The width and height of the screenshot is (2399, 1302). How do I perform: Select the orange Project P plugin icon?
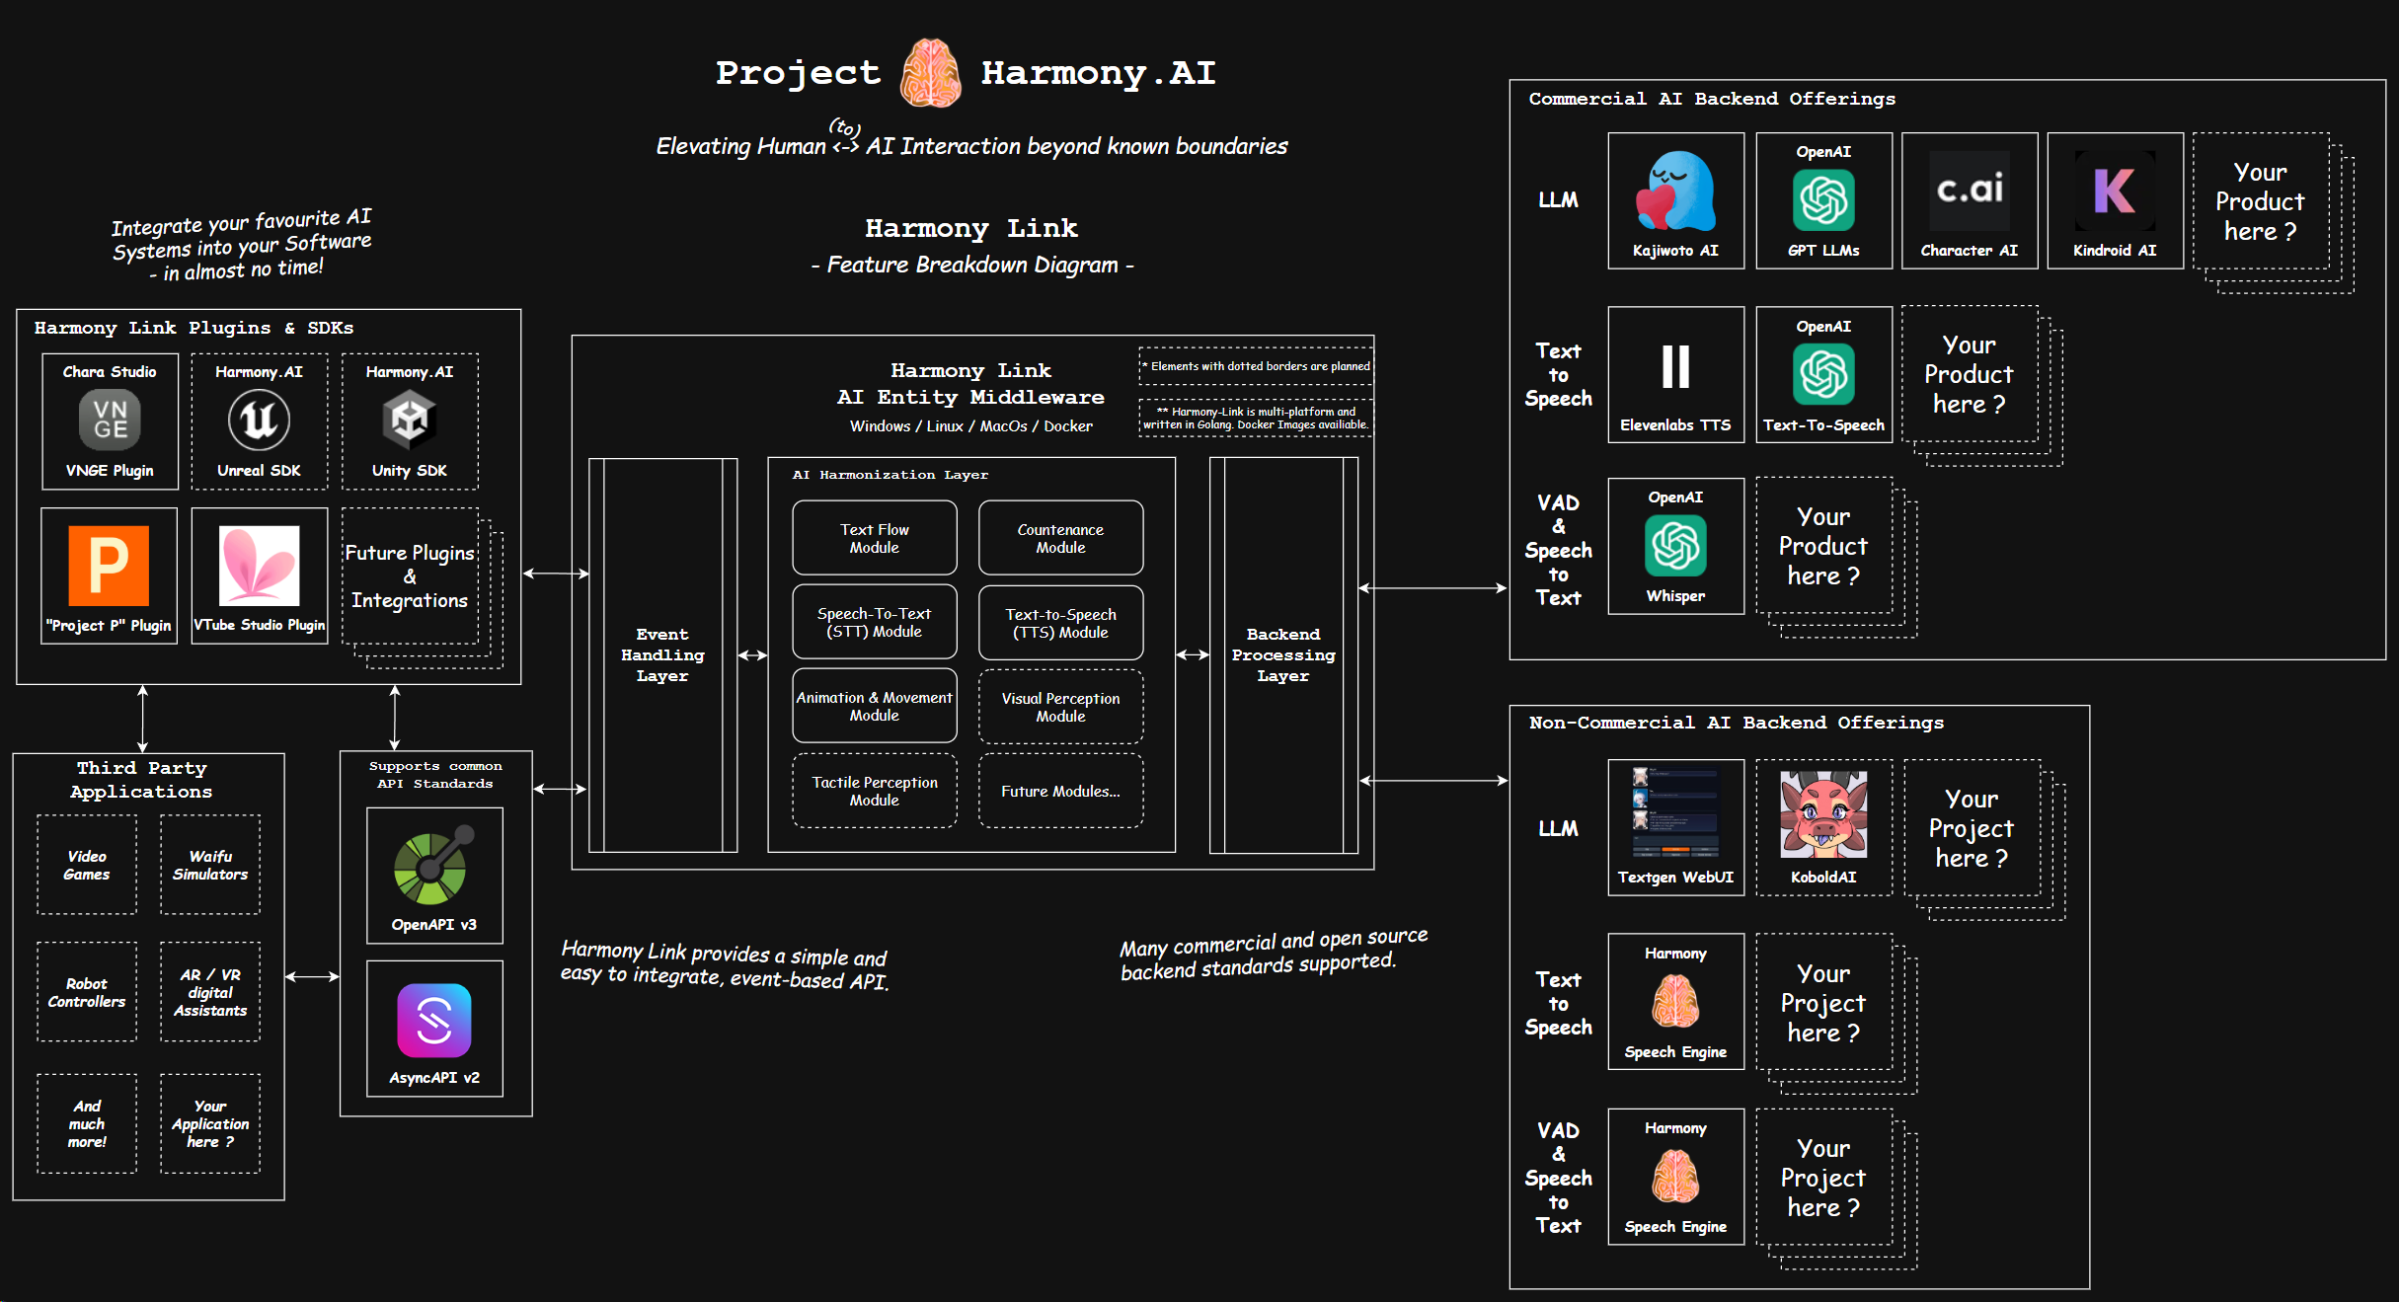[x=109, y=566]
